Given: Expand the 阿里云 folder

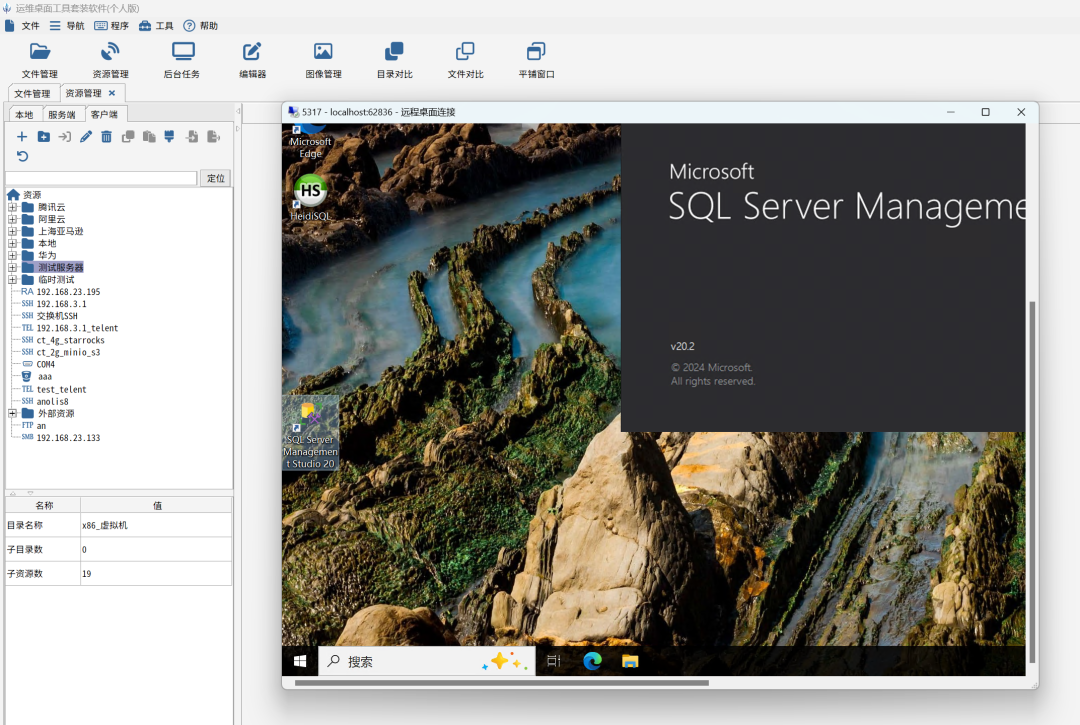Looking at the screenshot, I should (12, 219).
